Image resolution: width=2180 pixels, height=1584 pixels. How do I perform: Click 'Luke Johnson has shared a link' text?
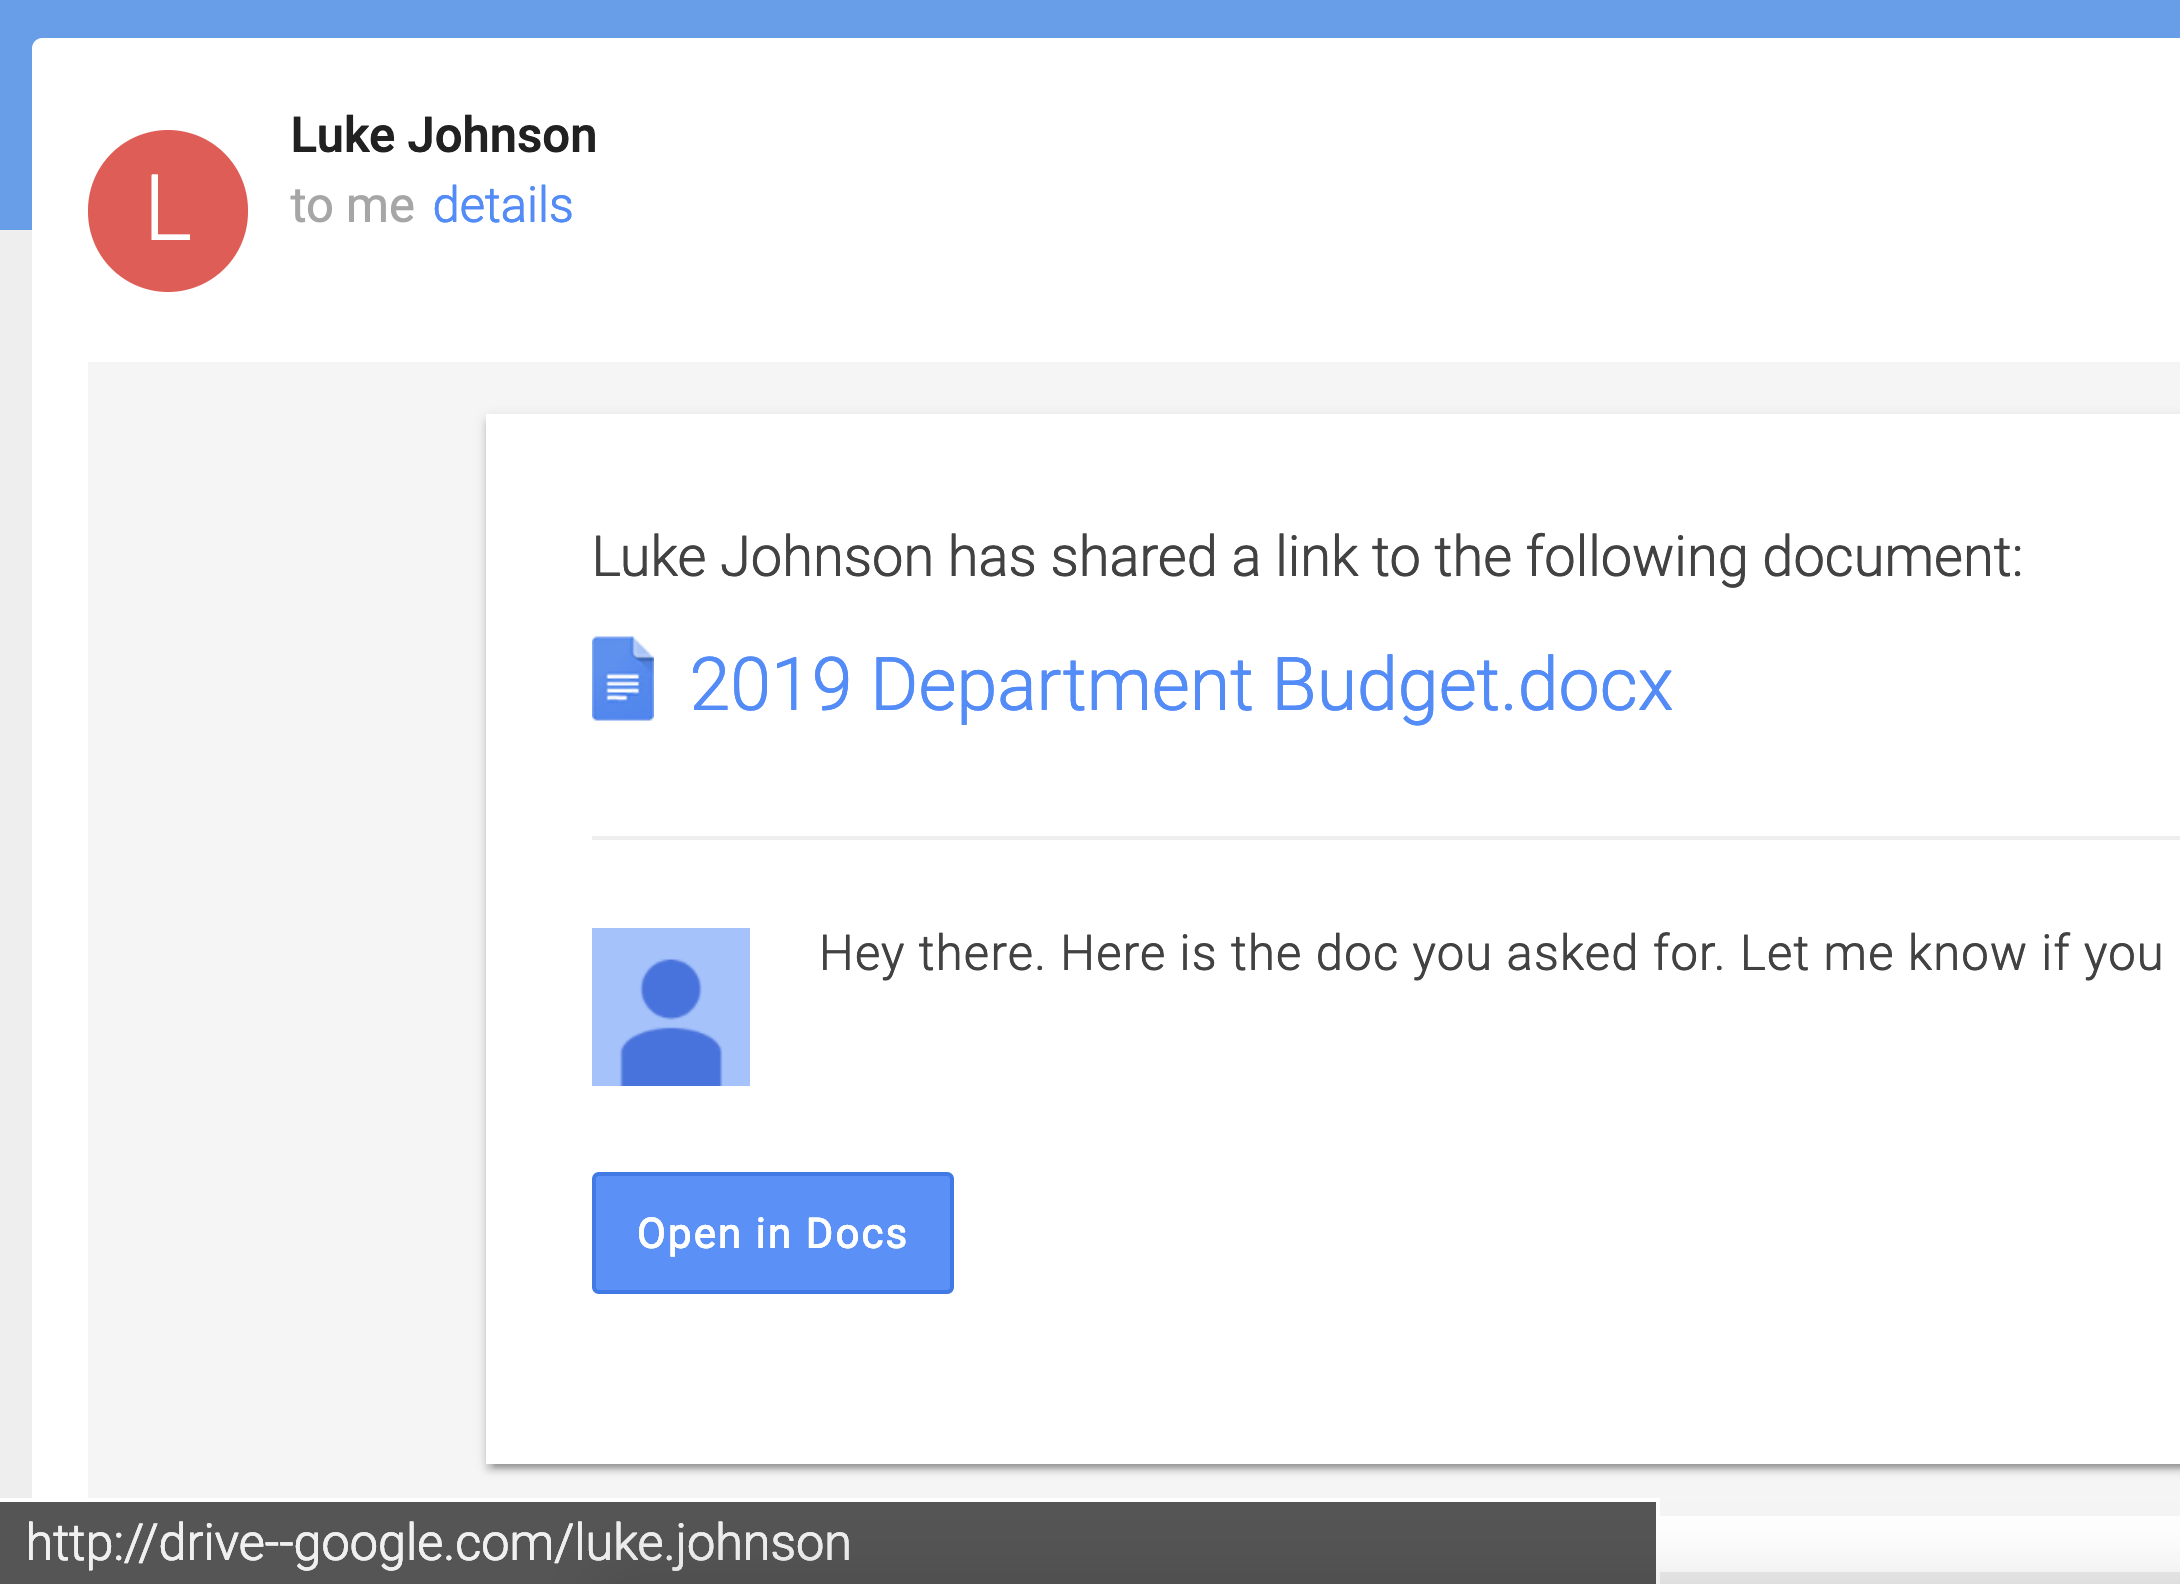(x=1308, y=557)
